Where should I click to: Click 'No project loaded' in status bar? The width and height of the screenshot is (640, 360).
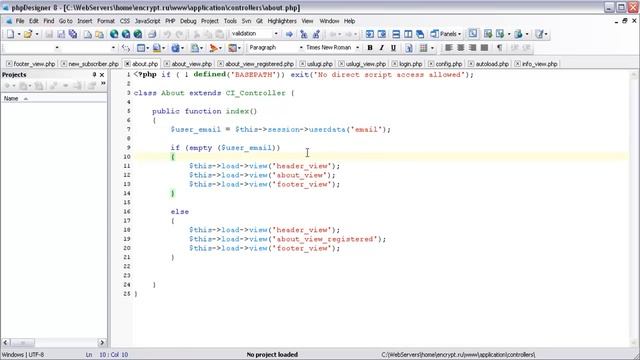272,355
